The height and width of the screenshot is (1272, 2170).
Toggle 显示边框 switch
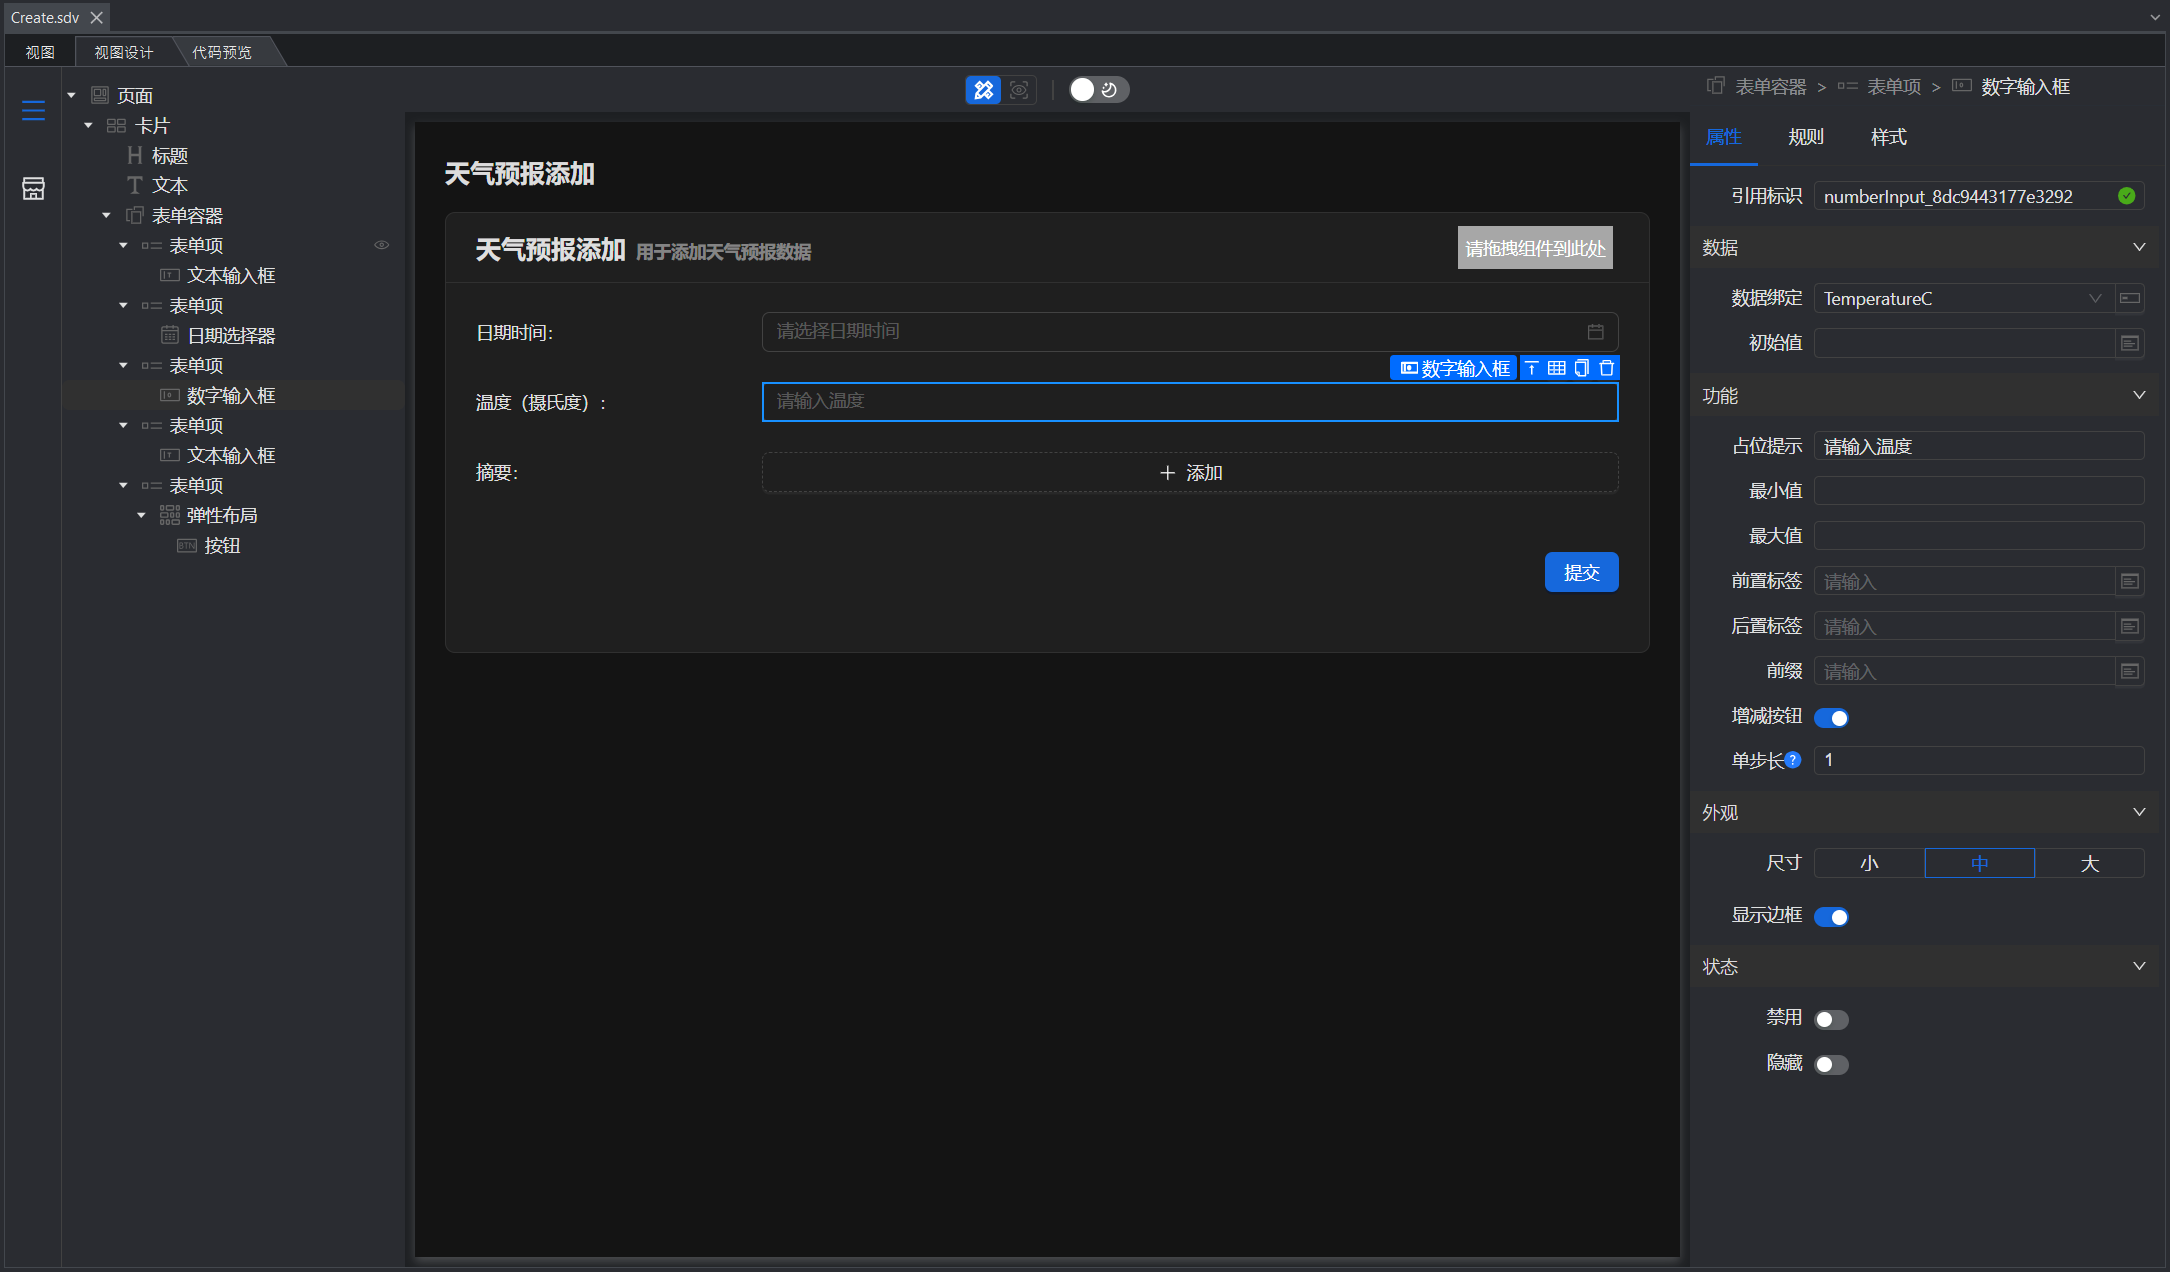(1831, 917)
